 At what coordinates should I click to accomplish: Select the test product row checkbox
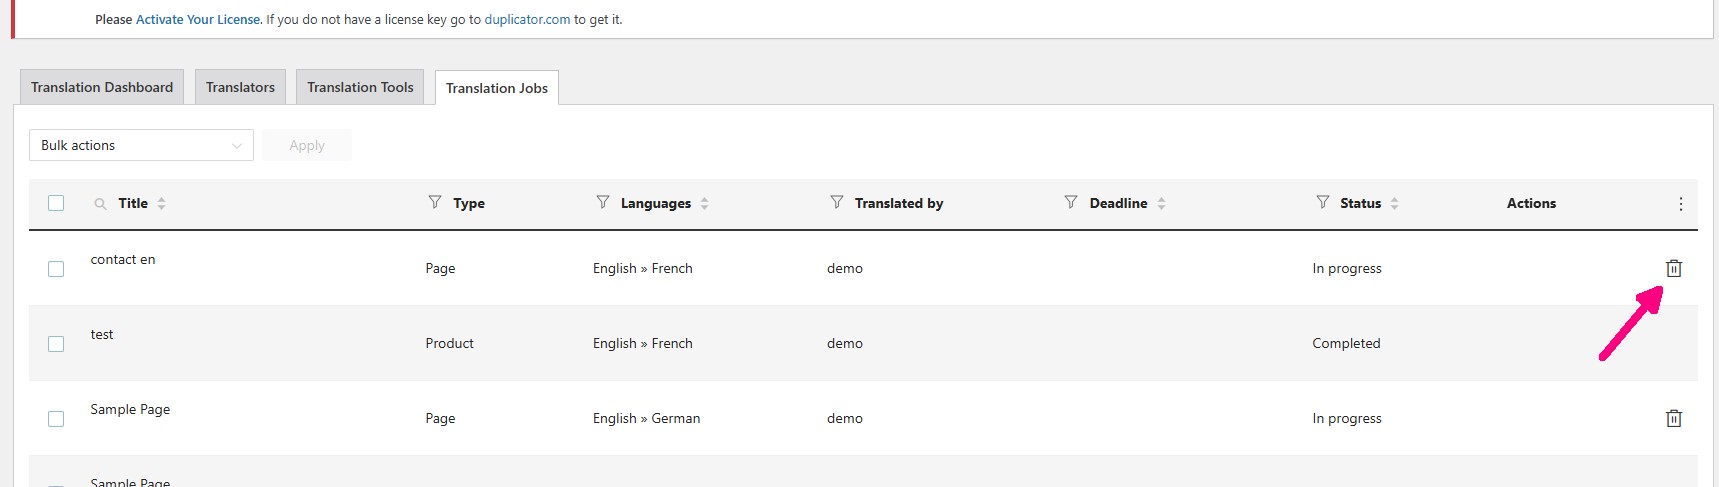click(x=56, y=344)
